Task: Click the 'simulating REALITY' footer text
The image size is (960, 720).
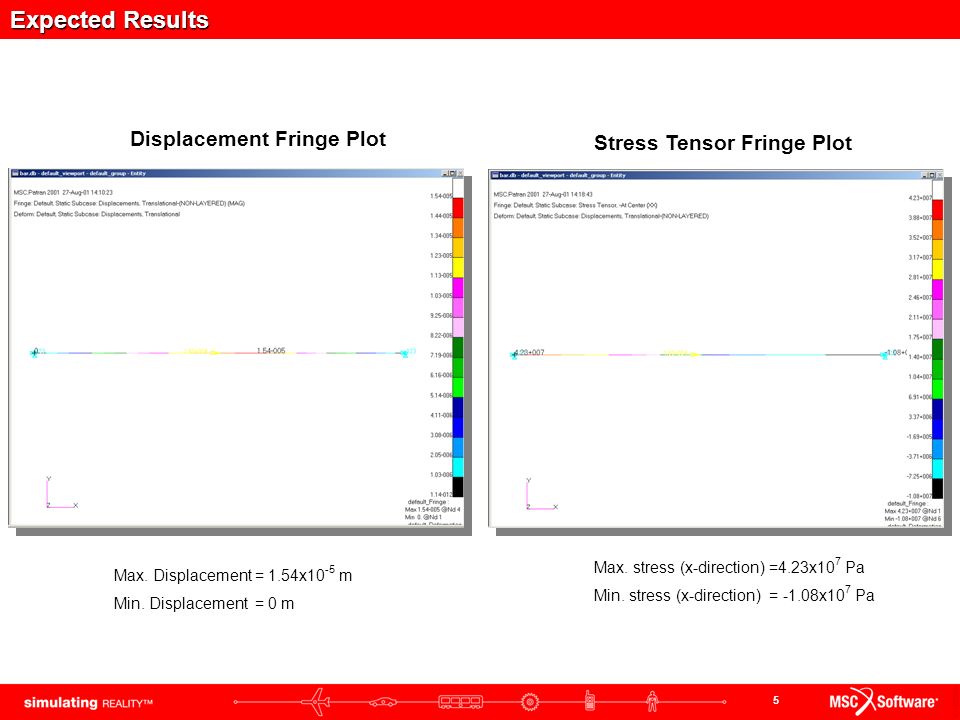Action: click(x=88, y=703)
